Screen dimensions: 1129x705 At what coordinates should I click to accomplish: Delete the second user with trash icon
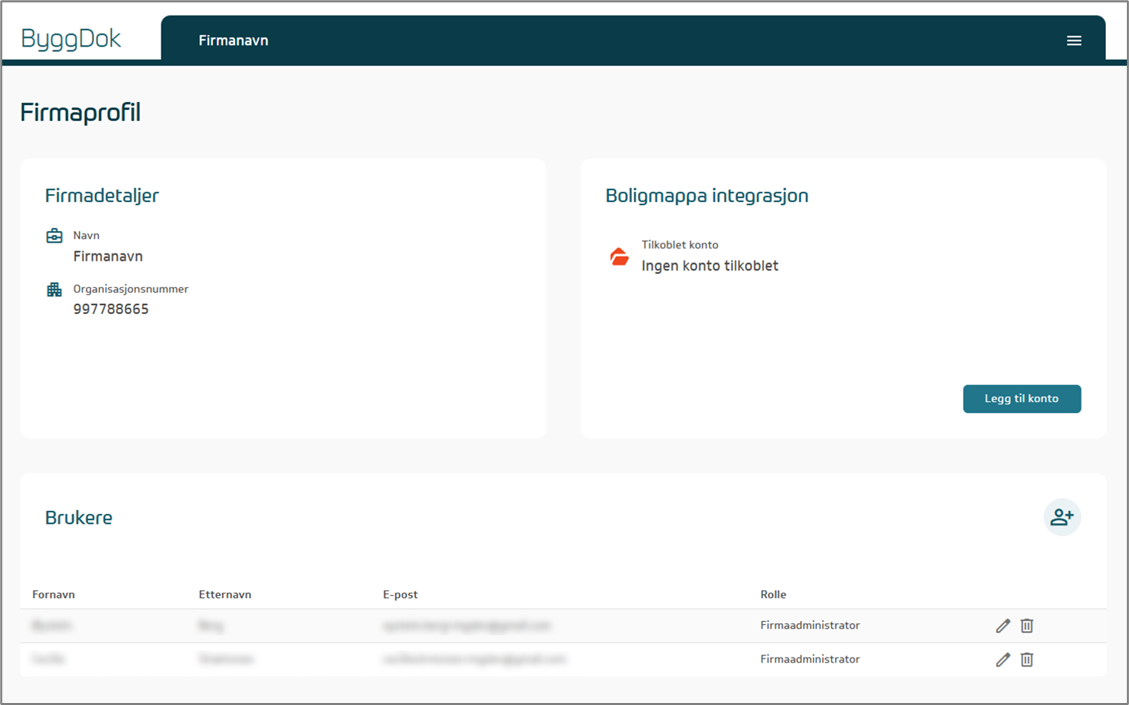pyautogui.click(x=1027, y=660)
